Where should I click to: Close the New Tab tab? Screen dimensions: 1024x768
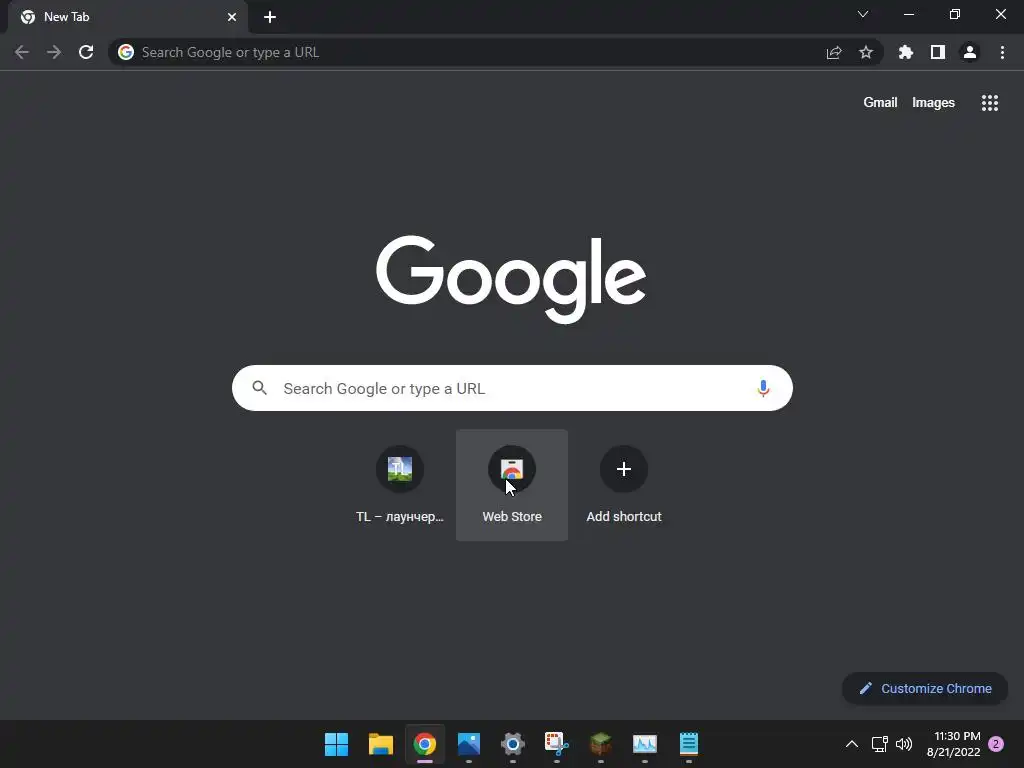[232, 17]
